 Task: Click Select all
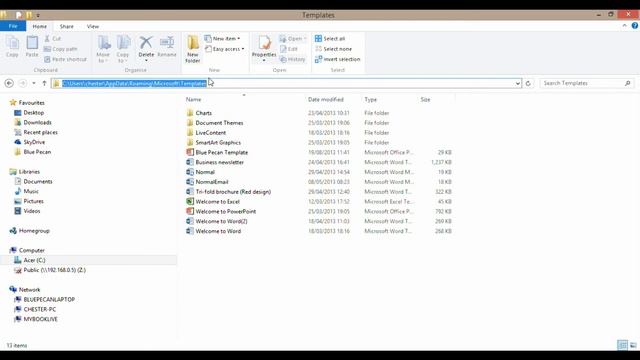[x=330, y=38]
